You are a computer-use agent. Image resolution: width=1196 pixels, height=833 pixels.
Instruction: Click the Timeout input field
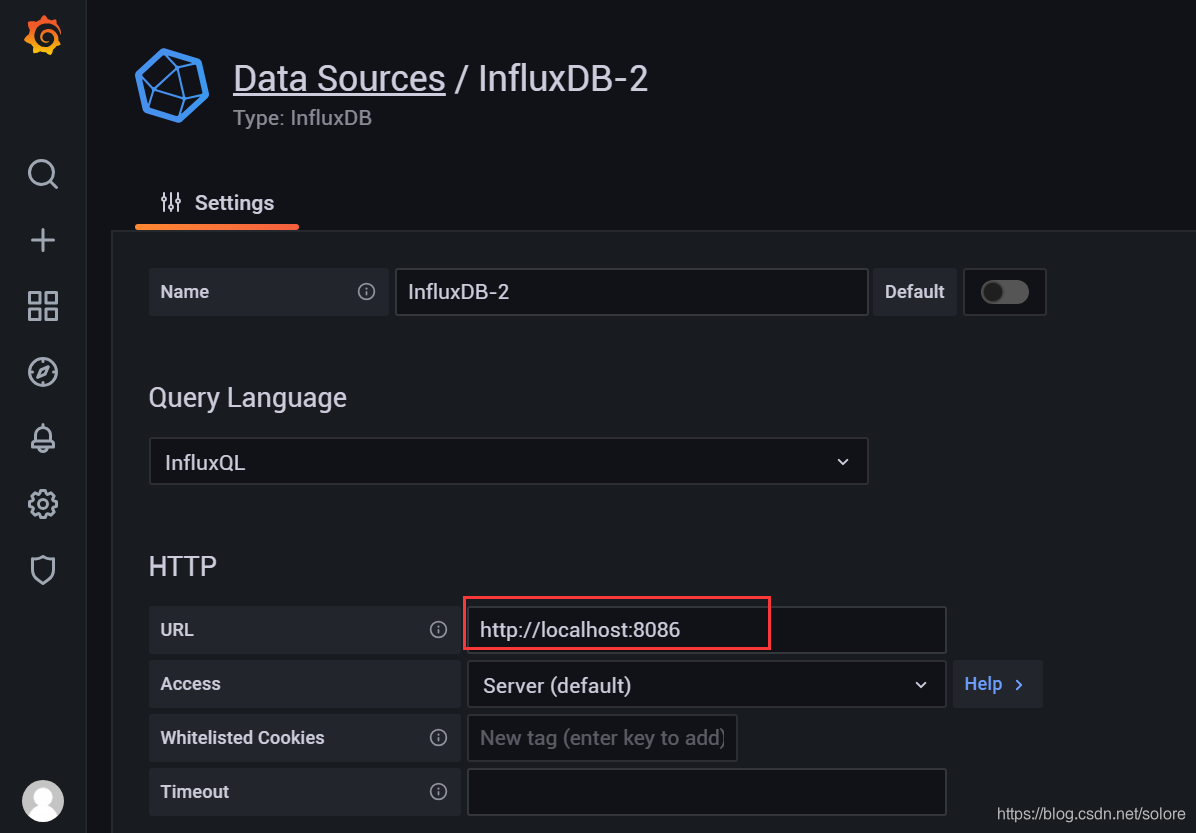point(706,792)
